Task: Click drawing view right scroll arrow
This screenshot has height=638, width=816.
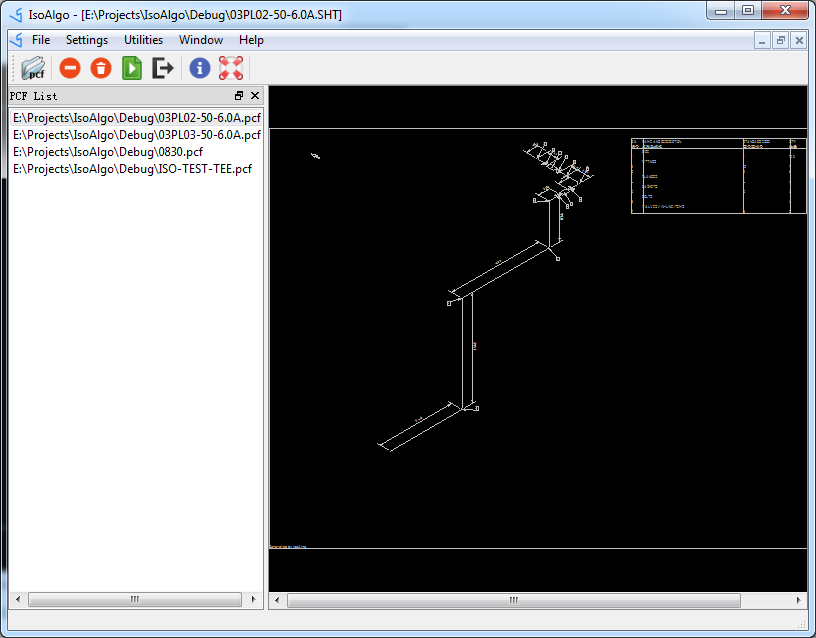Action: [799, 601]
